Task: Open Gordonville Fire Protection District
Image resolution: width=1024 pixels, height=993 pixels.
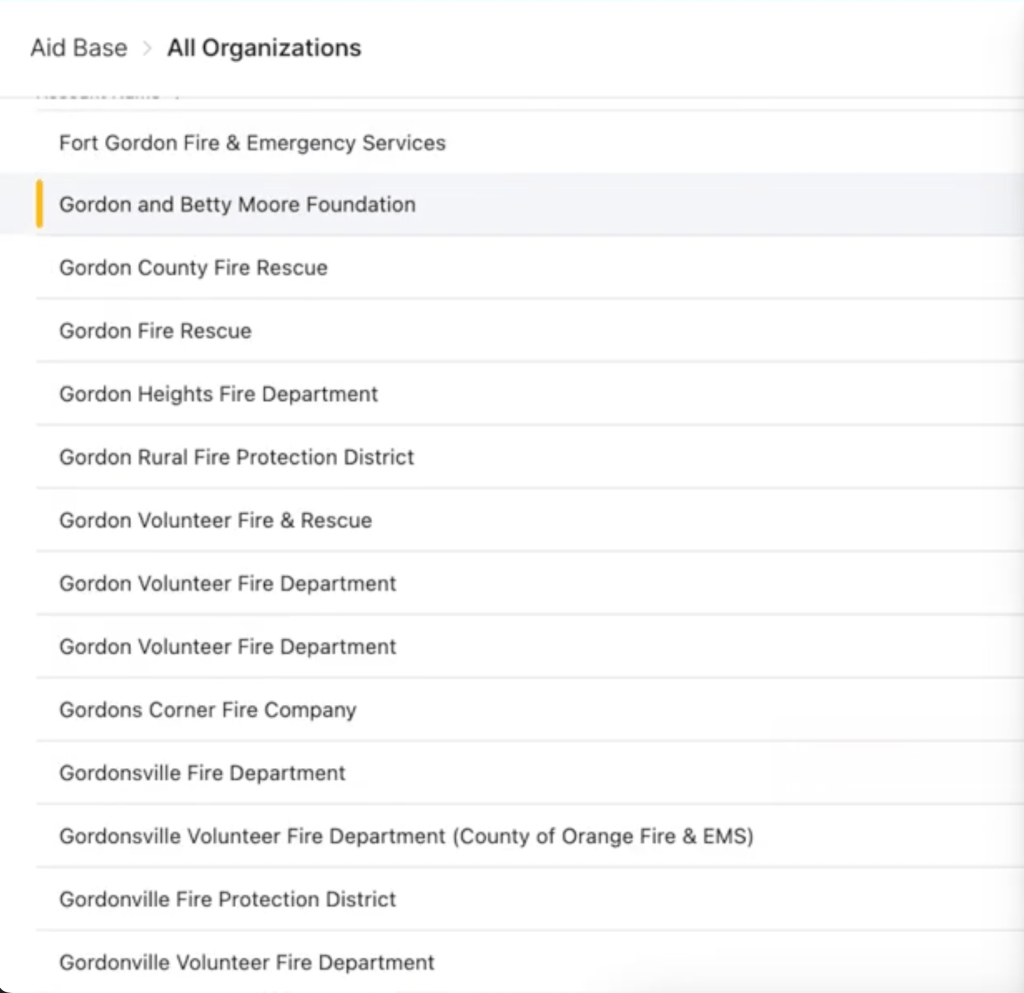Action: [227, 899]
